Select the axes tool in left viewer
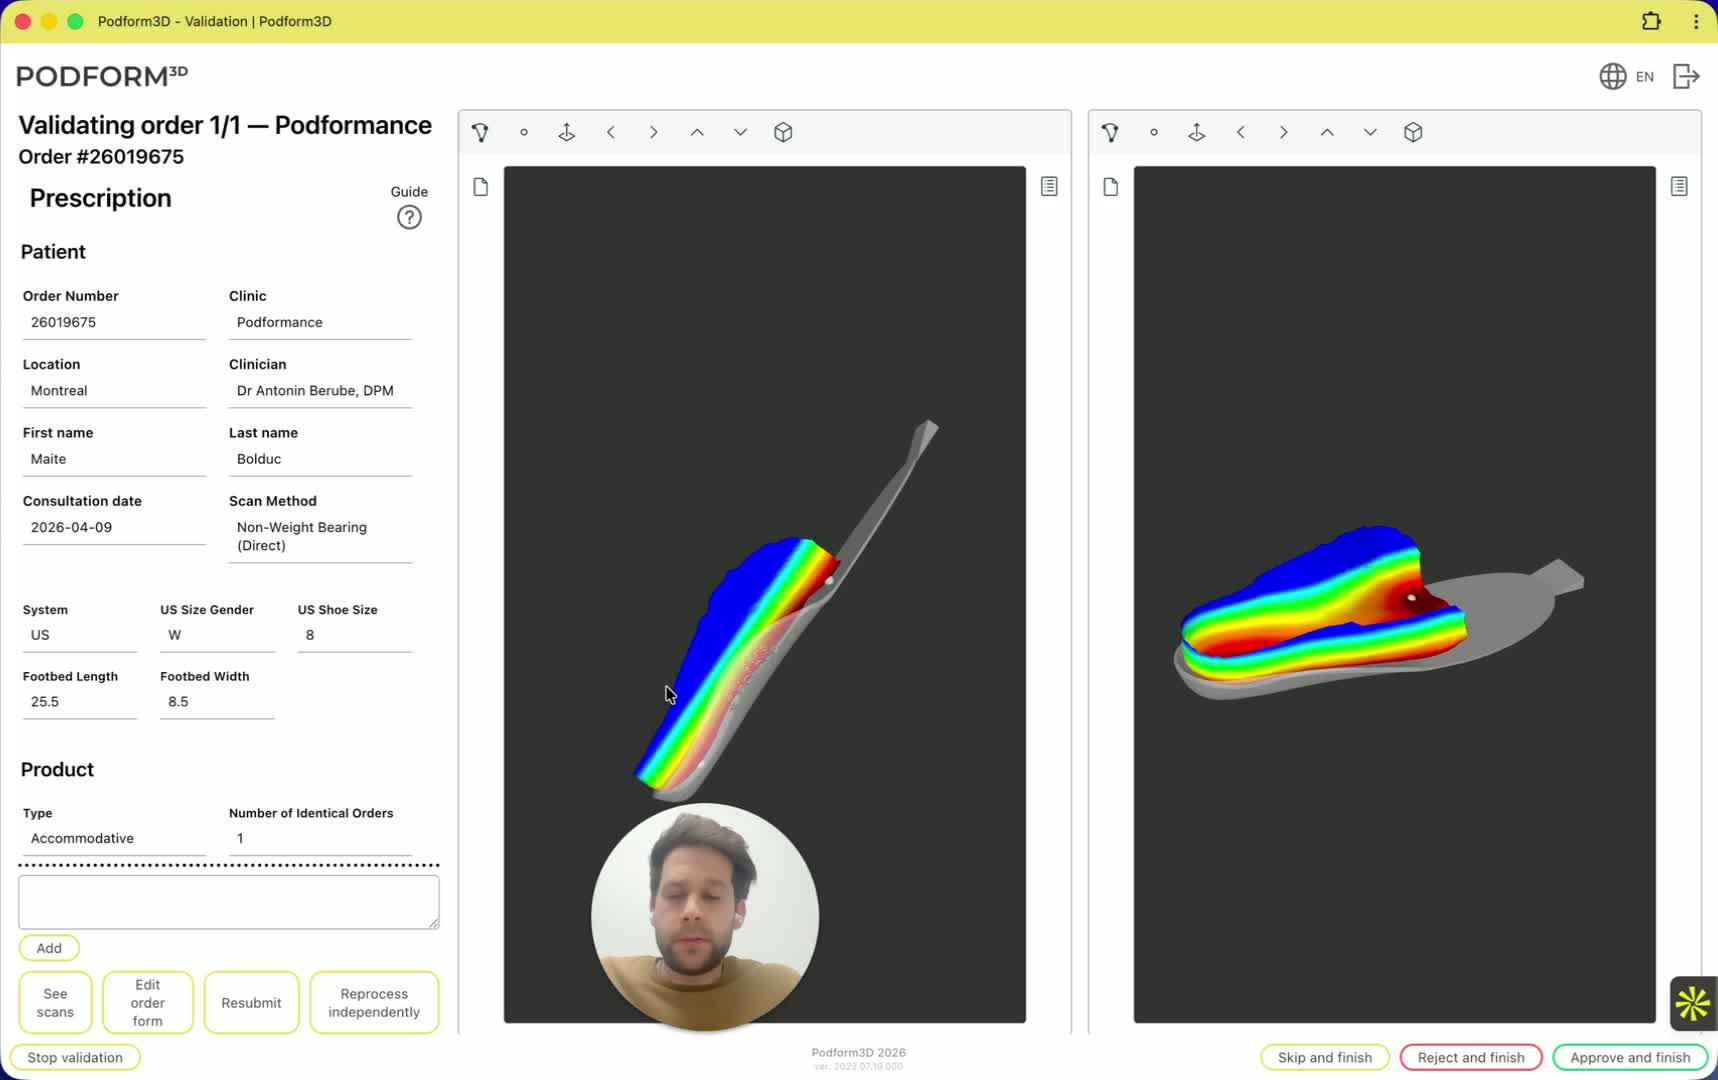The image size is (1718, 1080). [x=481, y=132]
